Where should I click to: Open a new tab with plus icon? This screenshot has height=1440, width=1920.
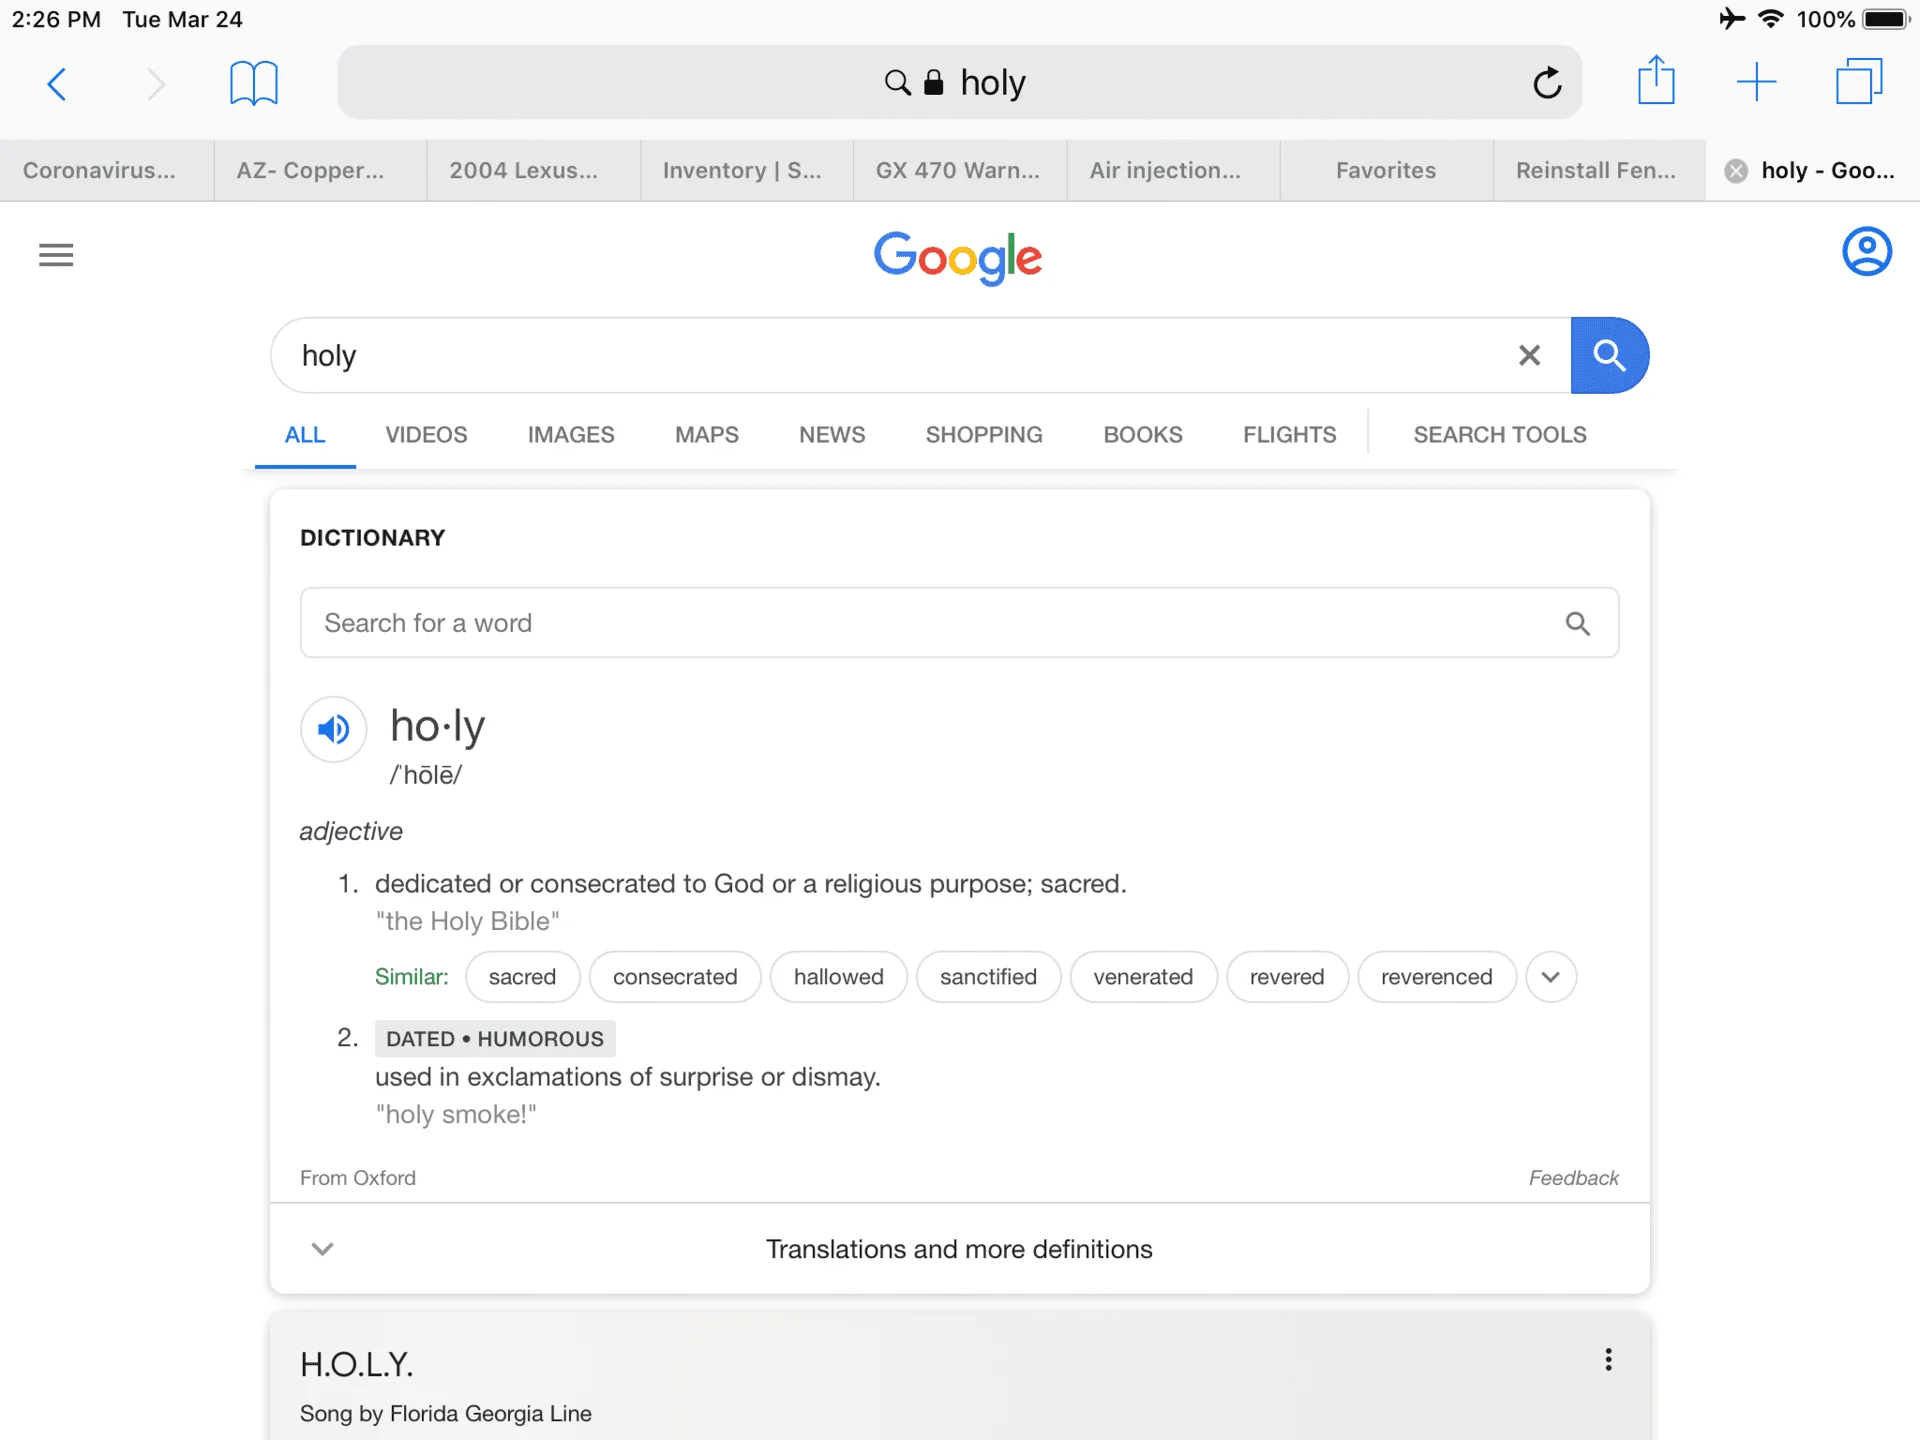point(1756,82)
